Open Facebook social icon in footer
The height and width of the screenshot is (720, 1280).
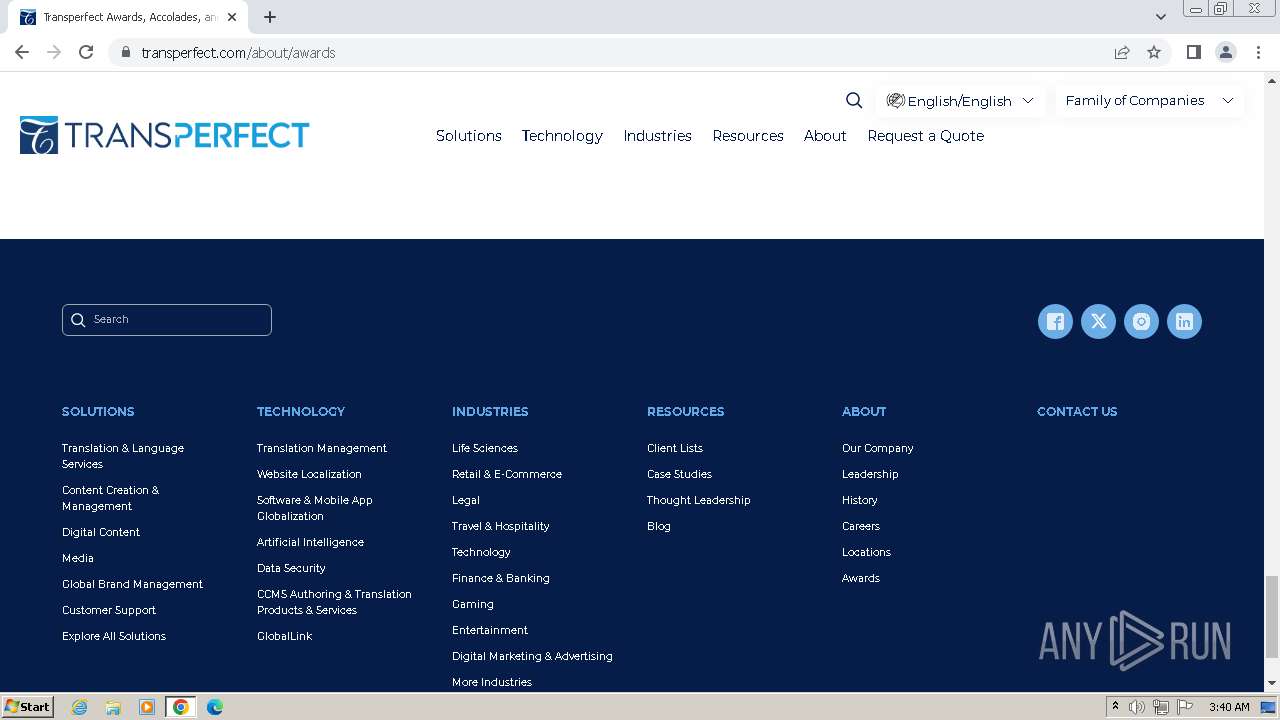click(1055, 321)
